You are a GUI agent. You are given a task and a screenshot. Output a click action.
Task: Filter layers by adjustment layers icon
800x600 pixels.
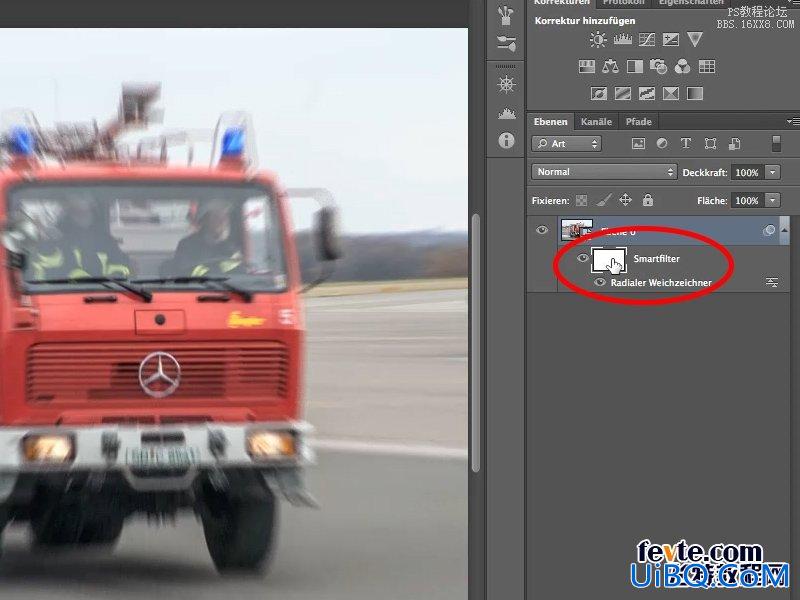click(x=662, y=143)
